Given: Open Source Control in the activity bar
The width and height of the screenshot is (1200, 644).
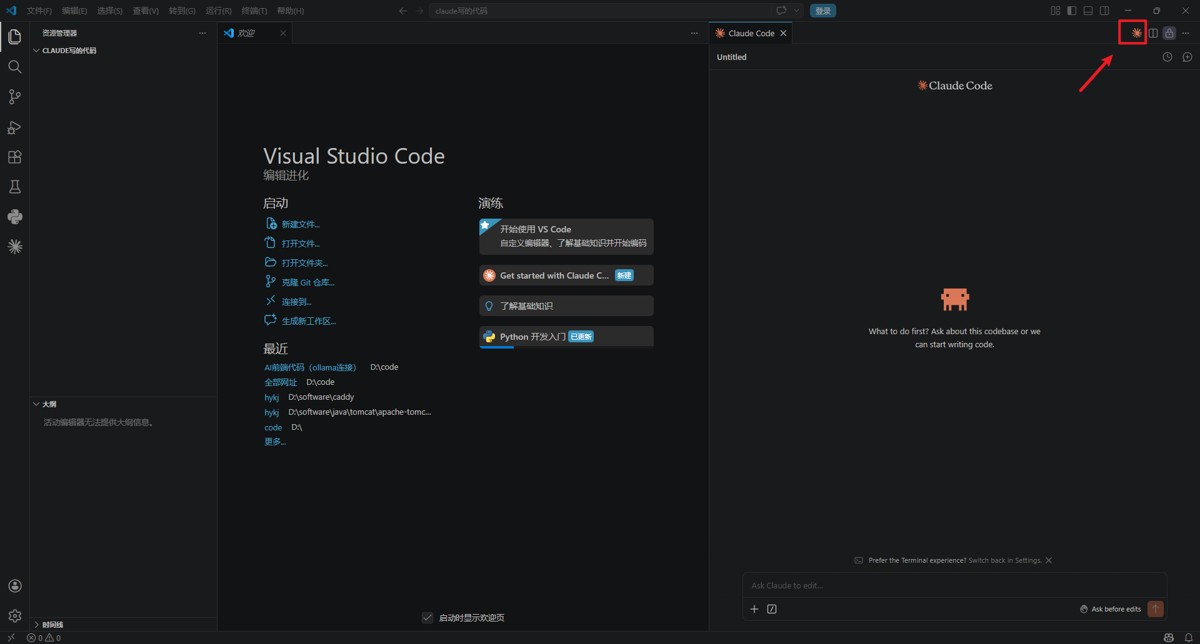Looking at the screenshot, I should pos(14,97).
